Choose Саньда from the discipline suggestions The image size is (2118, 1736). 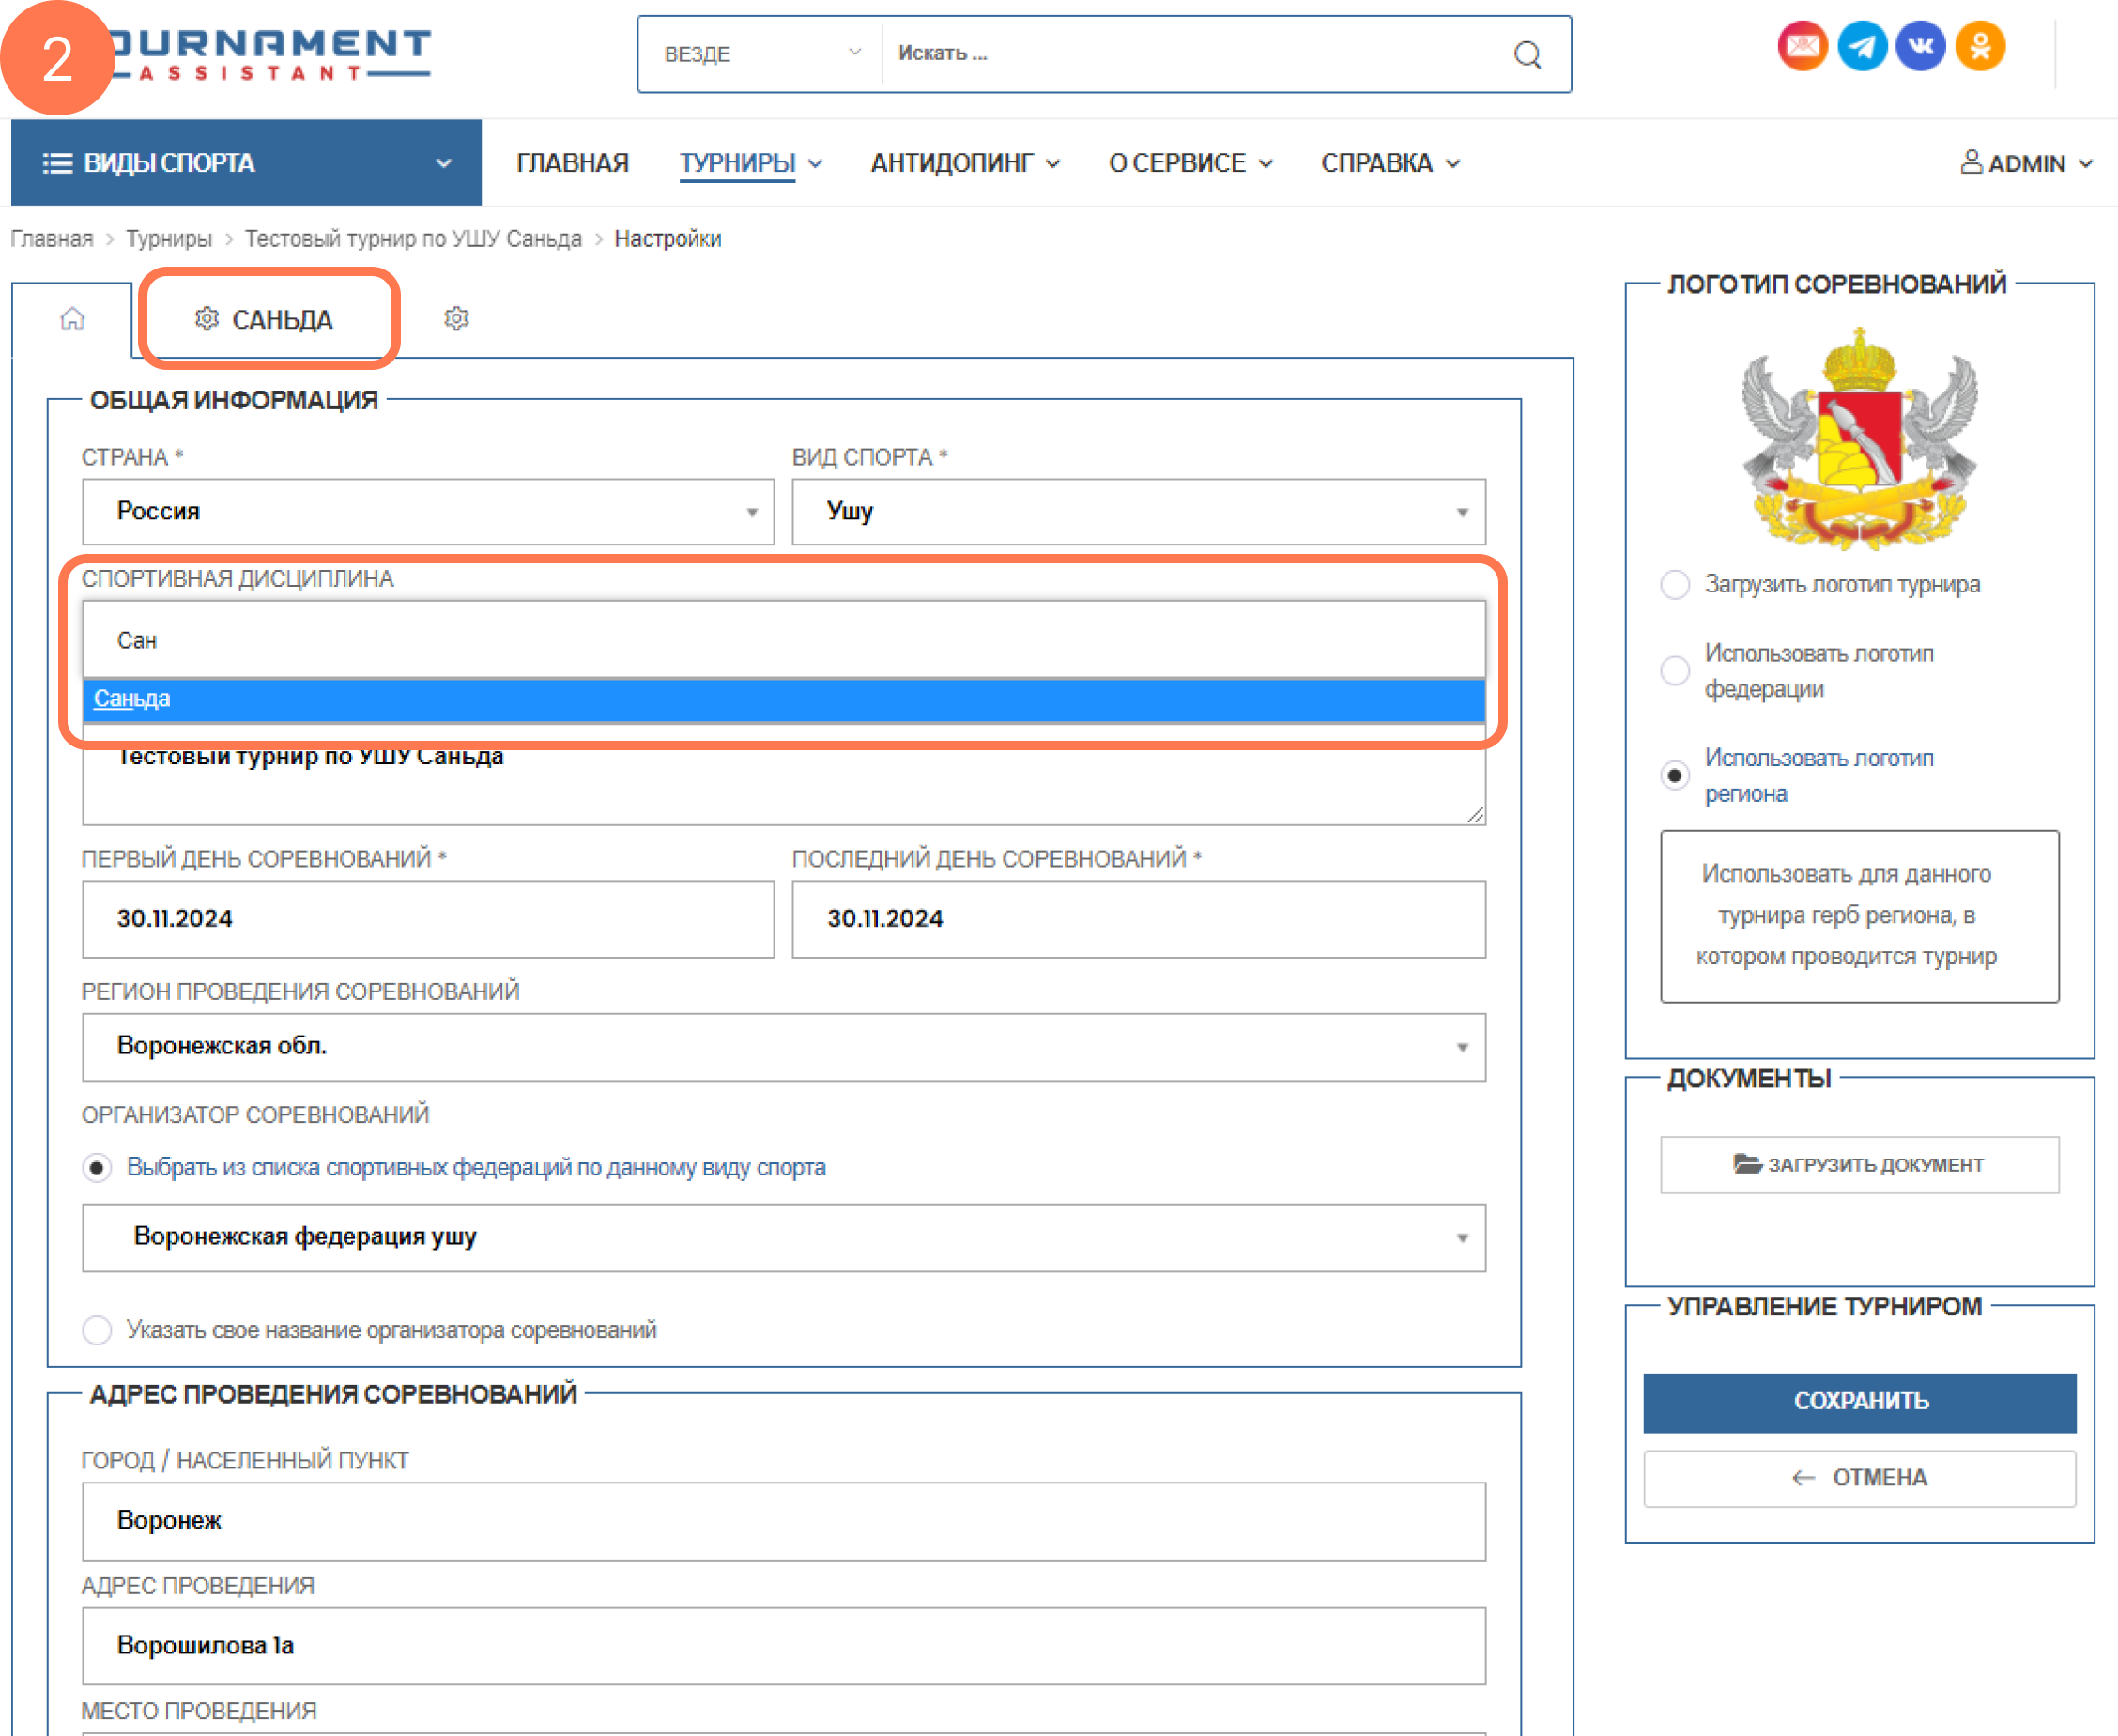pyautogui.click(x=784, y=699)
